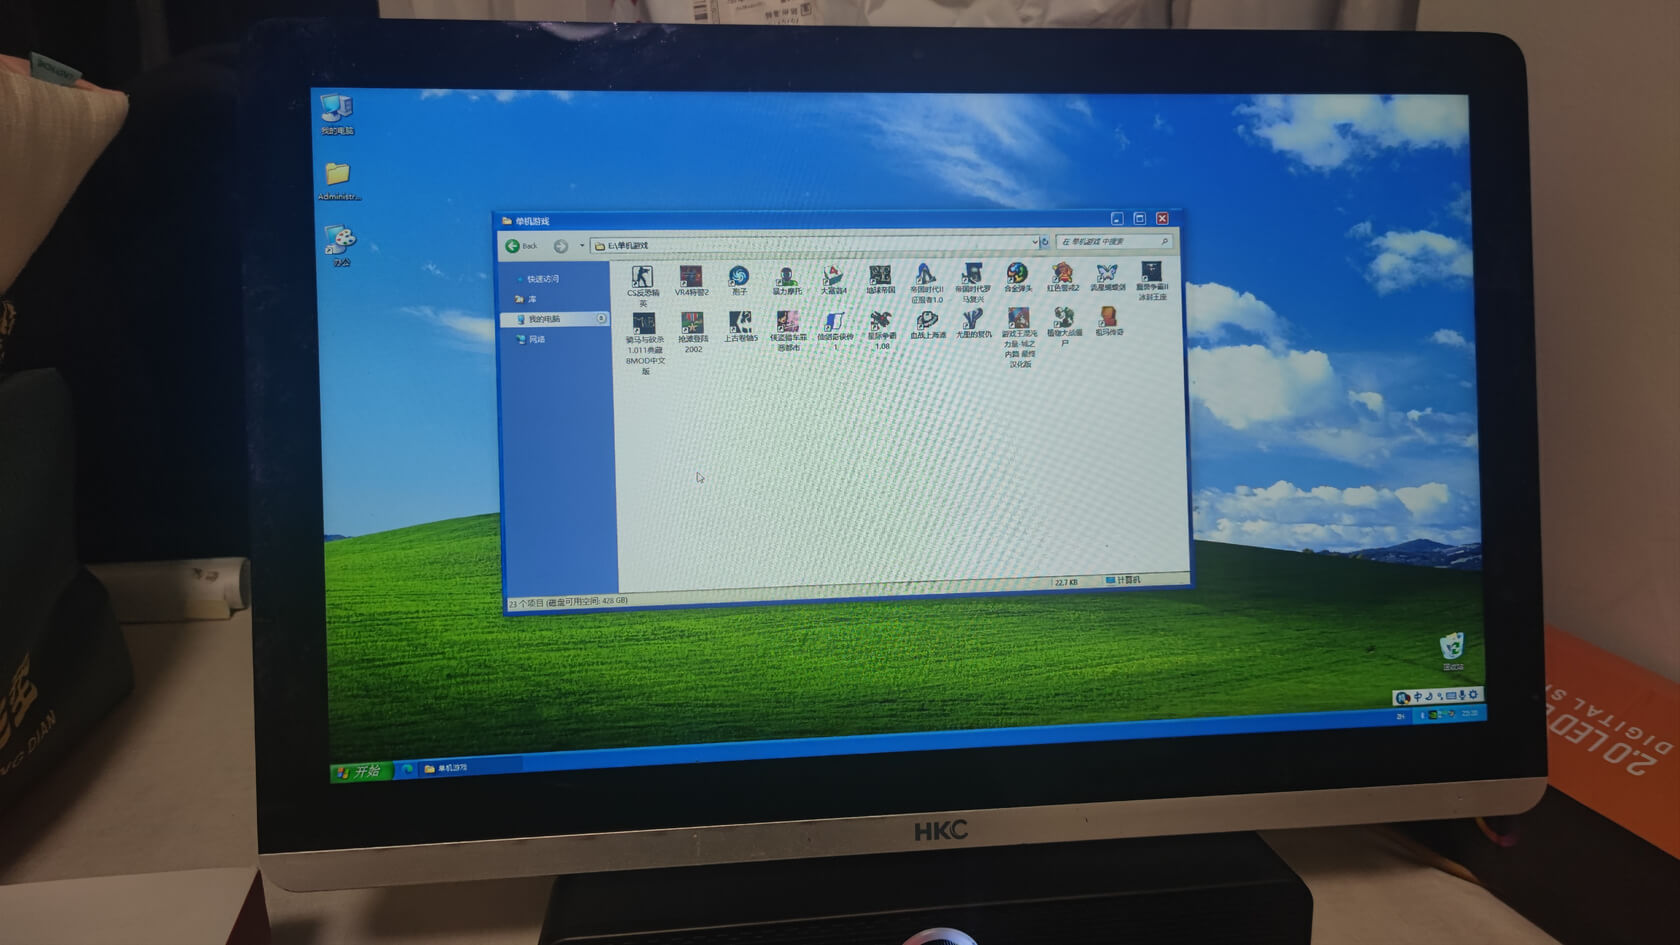The height and width of the screenshot is (945, 1680).
Task: Open the 地球帝国 shortcut icon
Action: click(880, 280)
